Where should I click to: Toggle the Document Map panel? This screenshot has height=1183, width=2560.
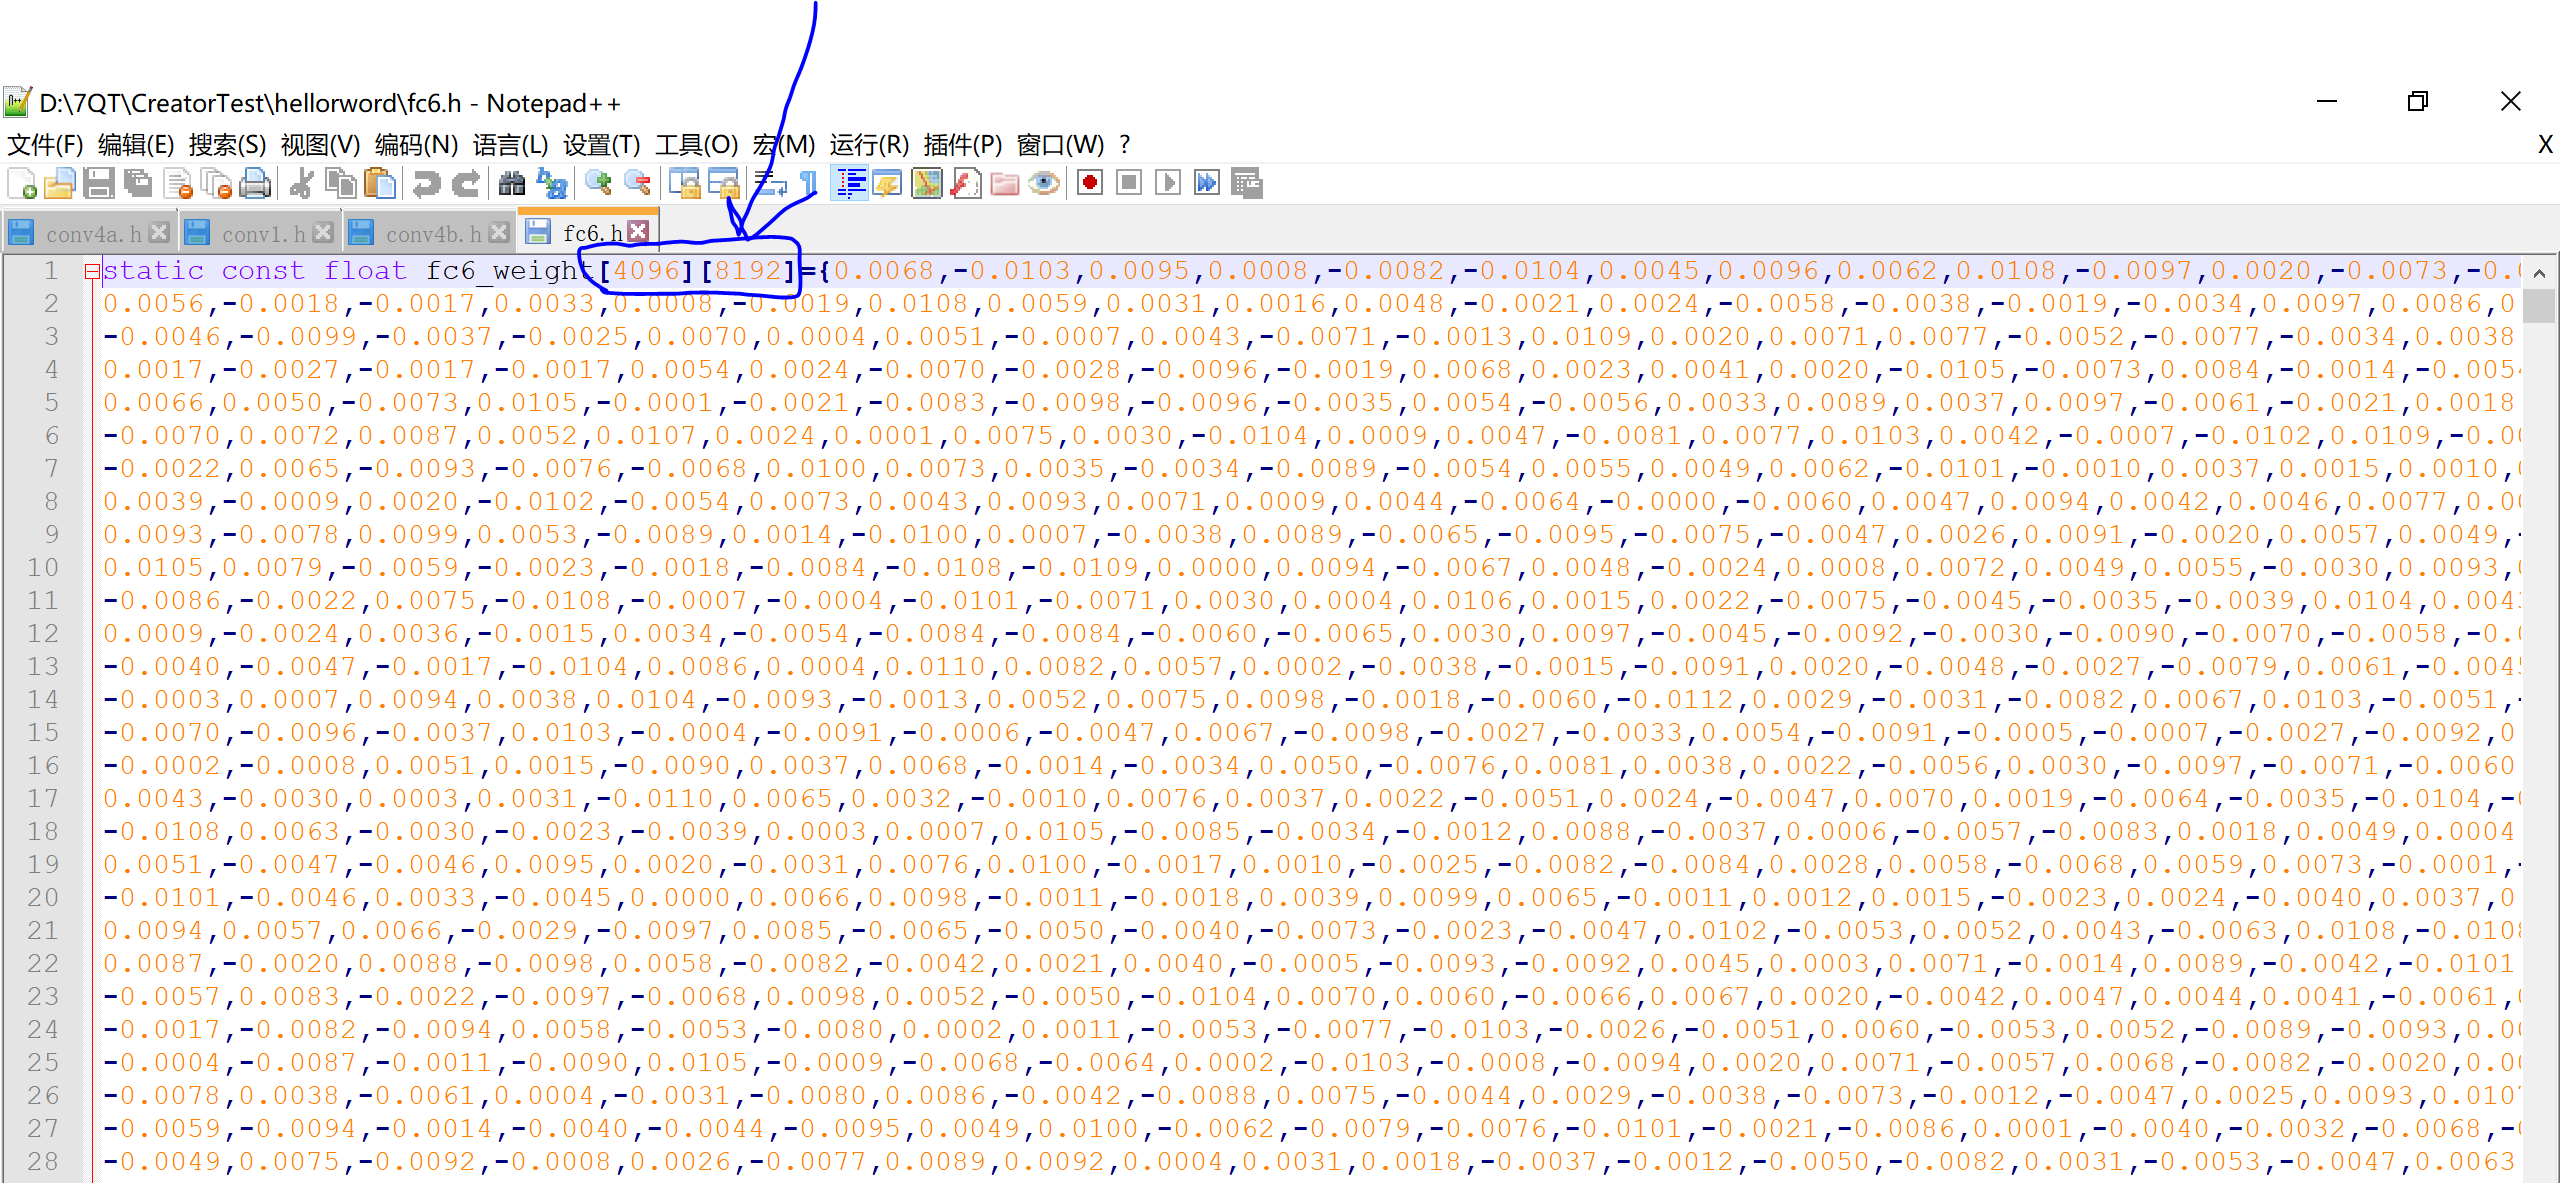927,184
